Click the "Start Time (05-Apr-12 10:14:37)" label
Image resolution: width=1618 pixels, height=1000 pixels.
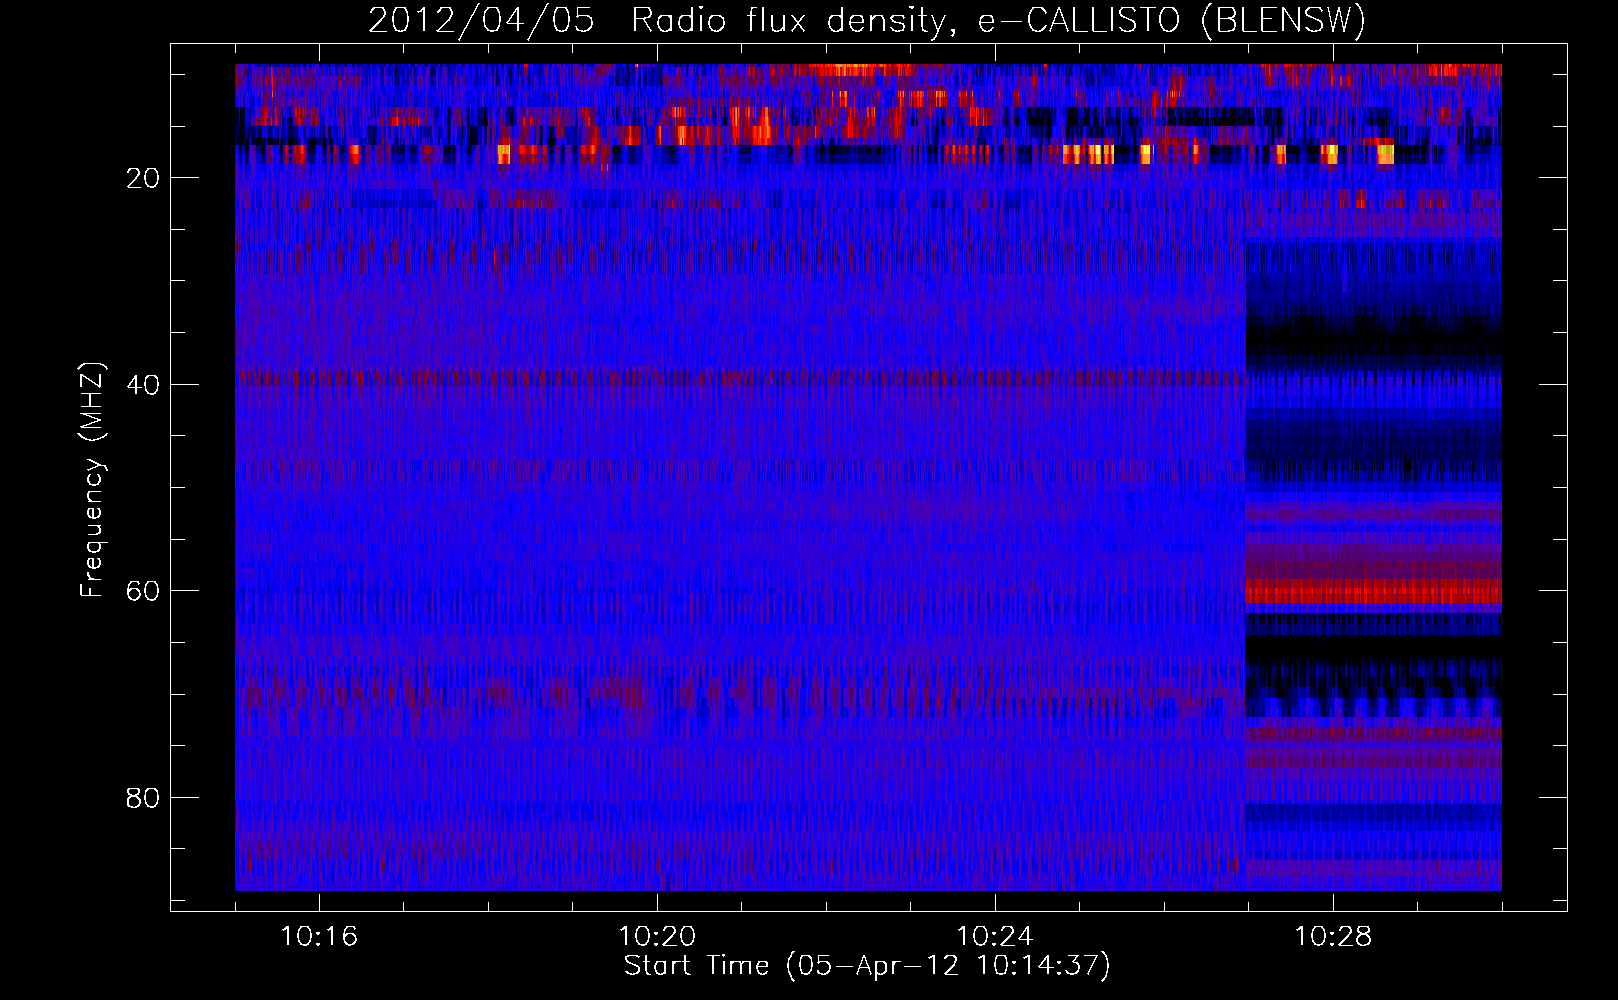867,966
